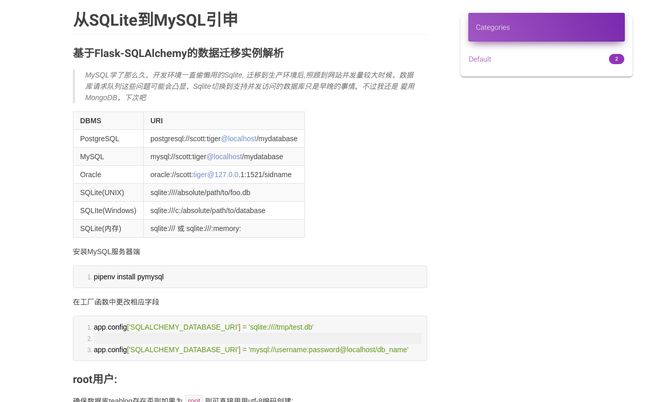
Task: Select the MySQL table cell
Action: (108, 157)
